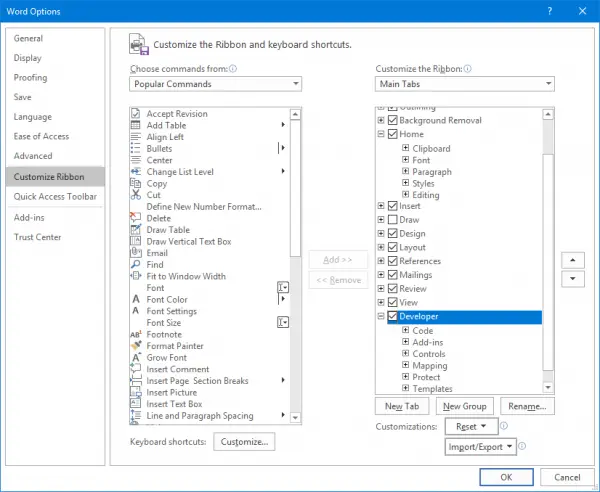Click the New Tab button

tap(402, 406)
